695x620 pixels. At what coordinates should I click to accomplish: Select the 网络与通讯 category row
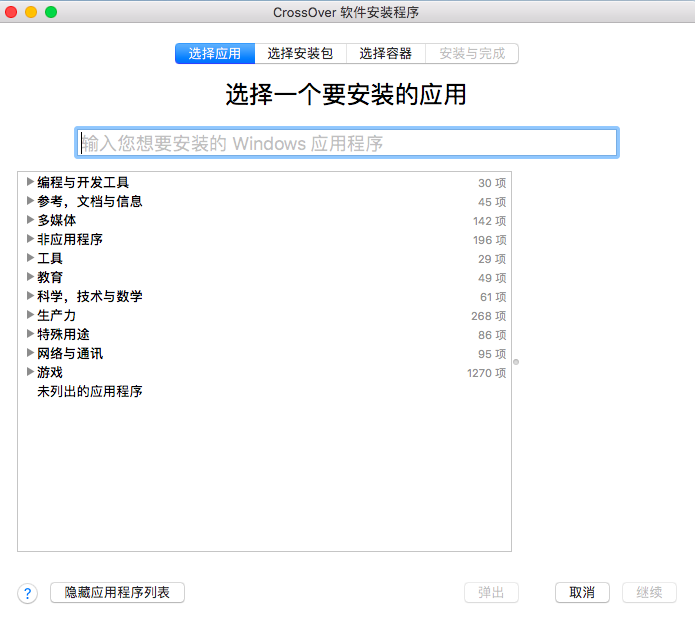click(x=70, y=353)
